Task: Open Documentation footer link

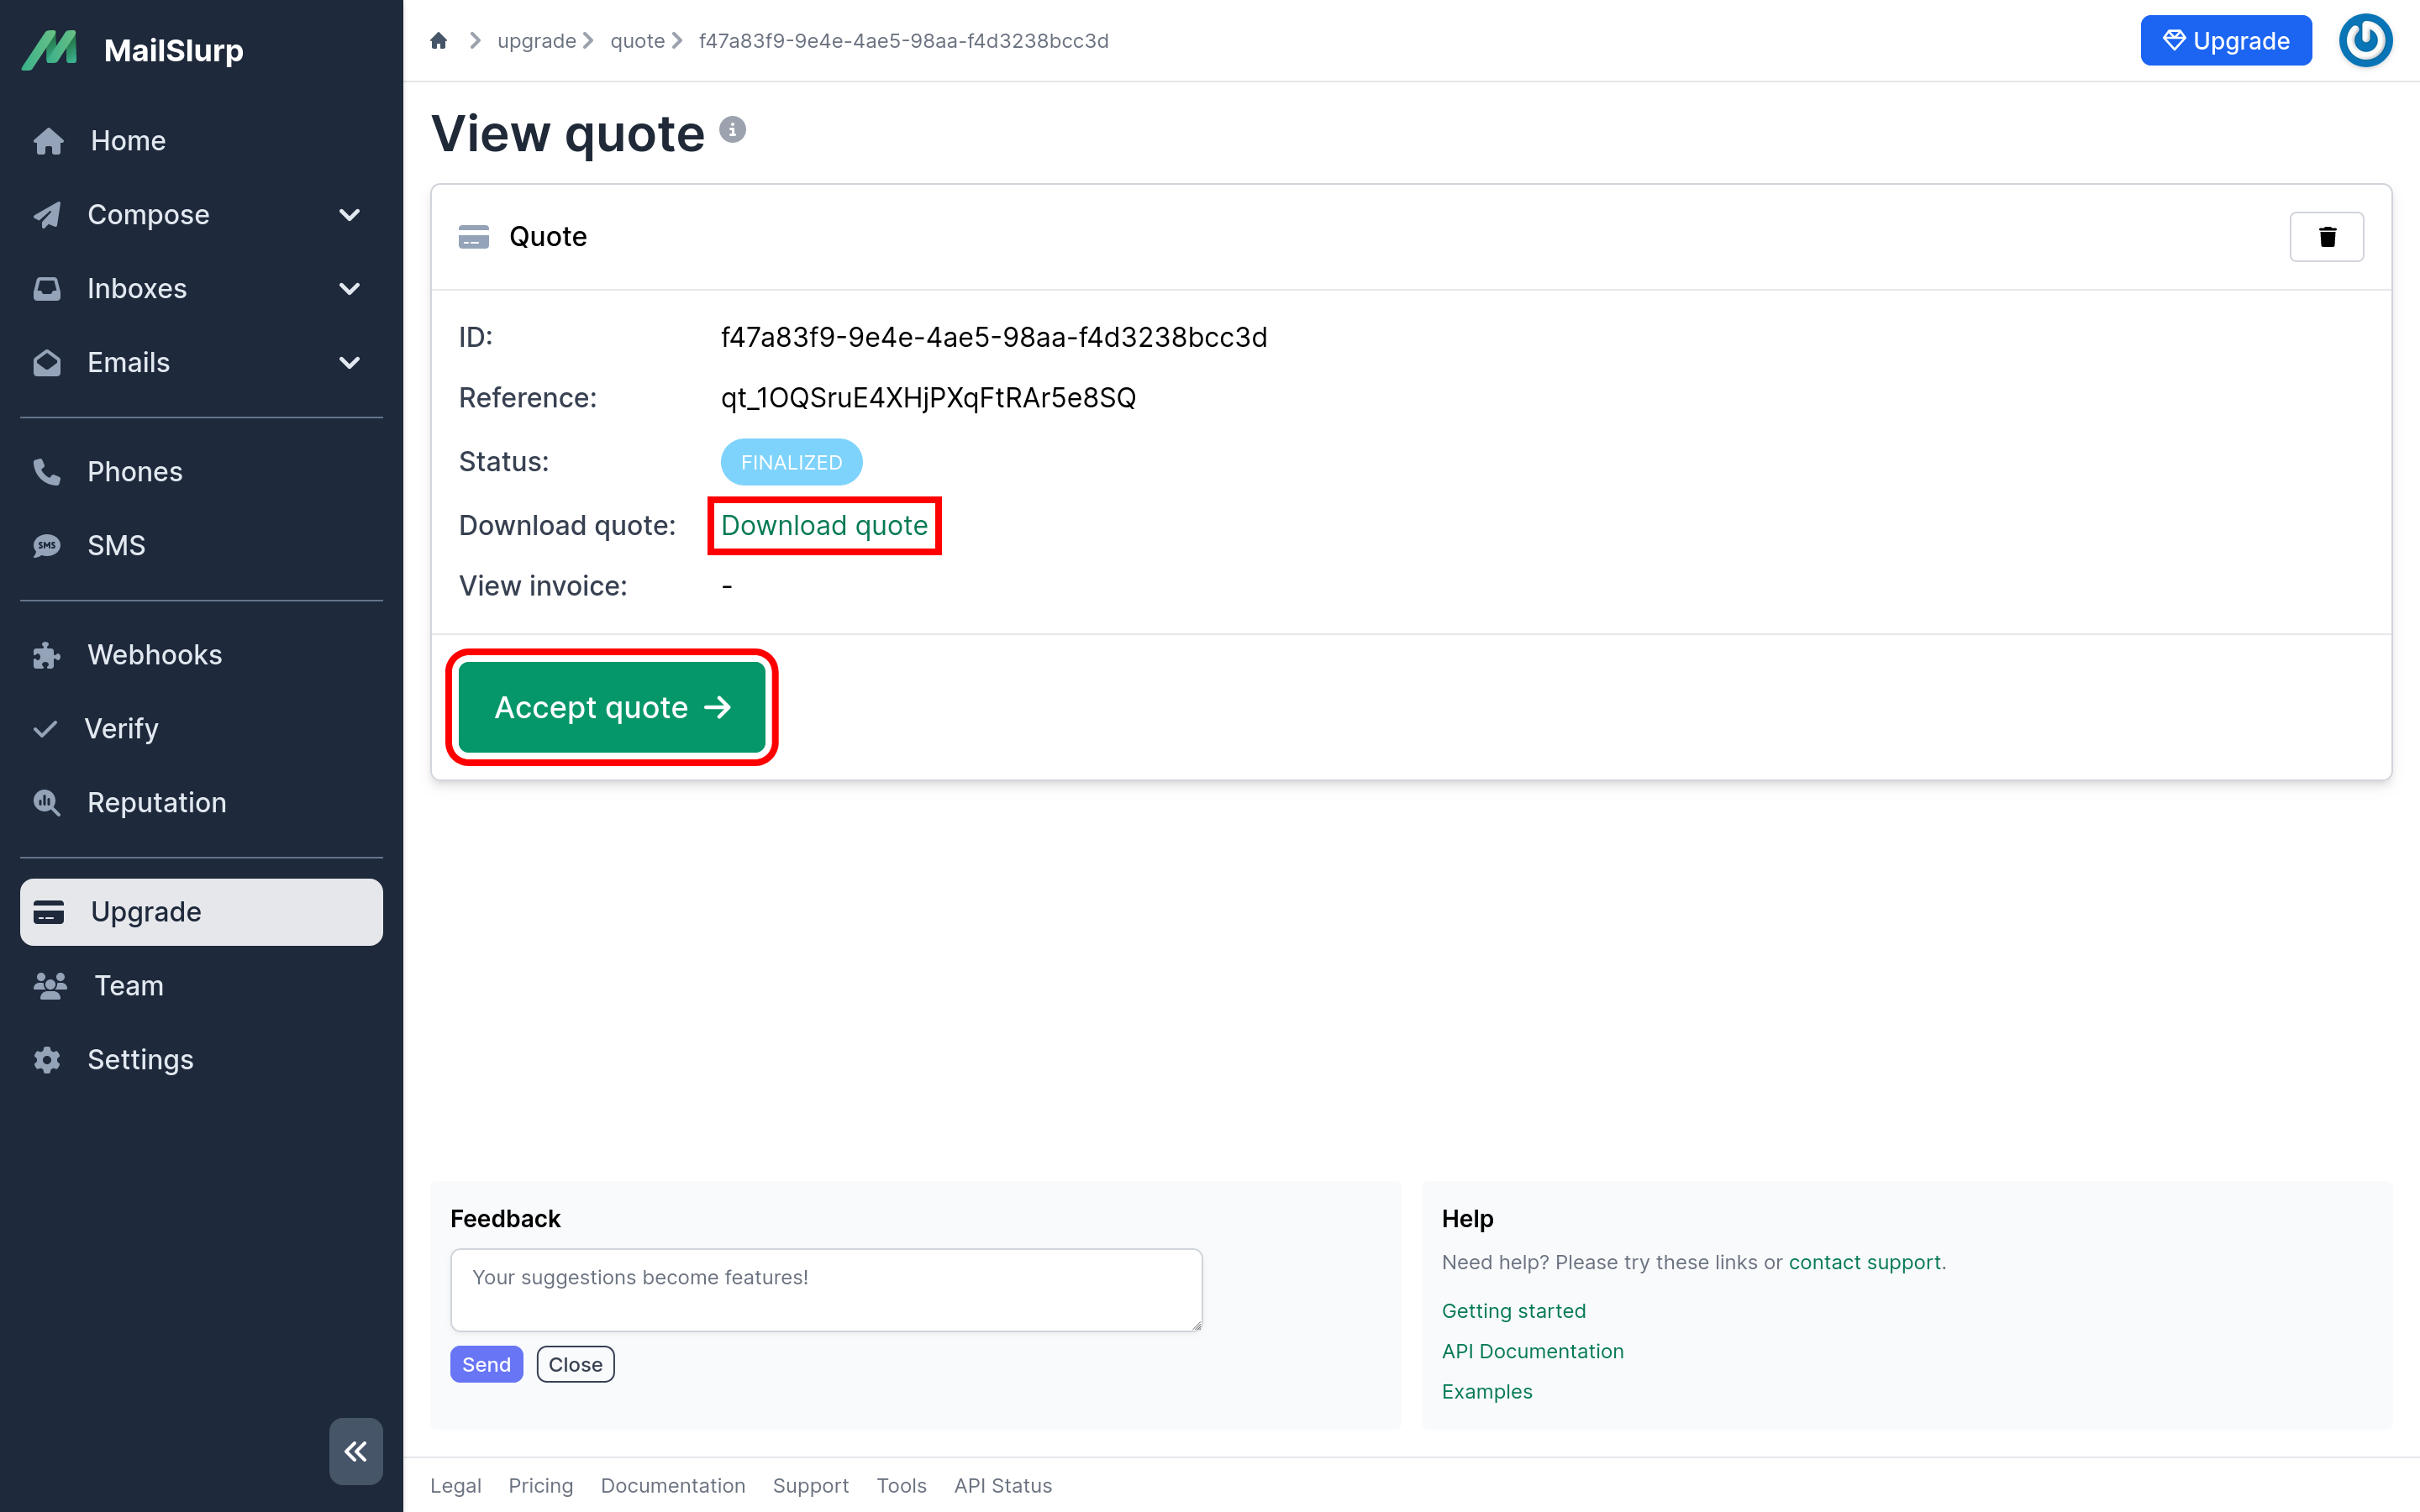Action: [x=672, y=1486]
